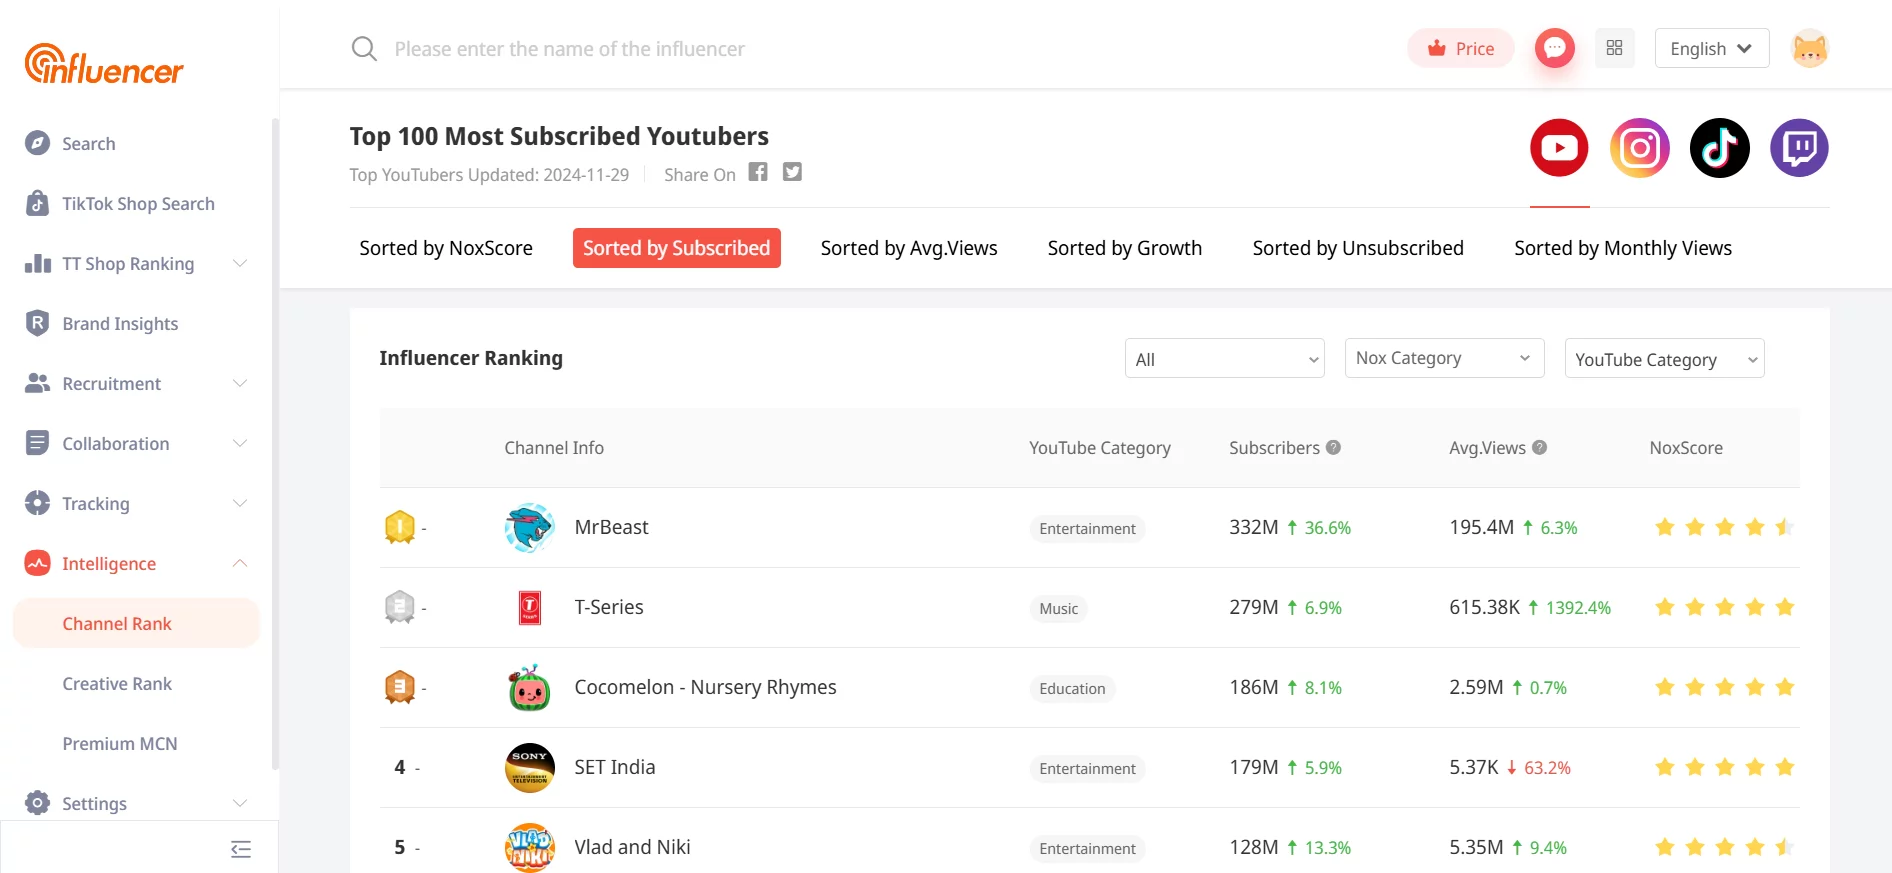Image resolution: width=1892 pixels, height=873 pixels.
Task: Click the Brand Insights shield icon
Action: tap(37, 323)
